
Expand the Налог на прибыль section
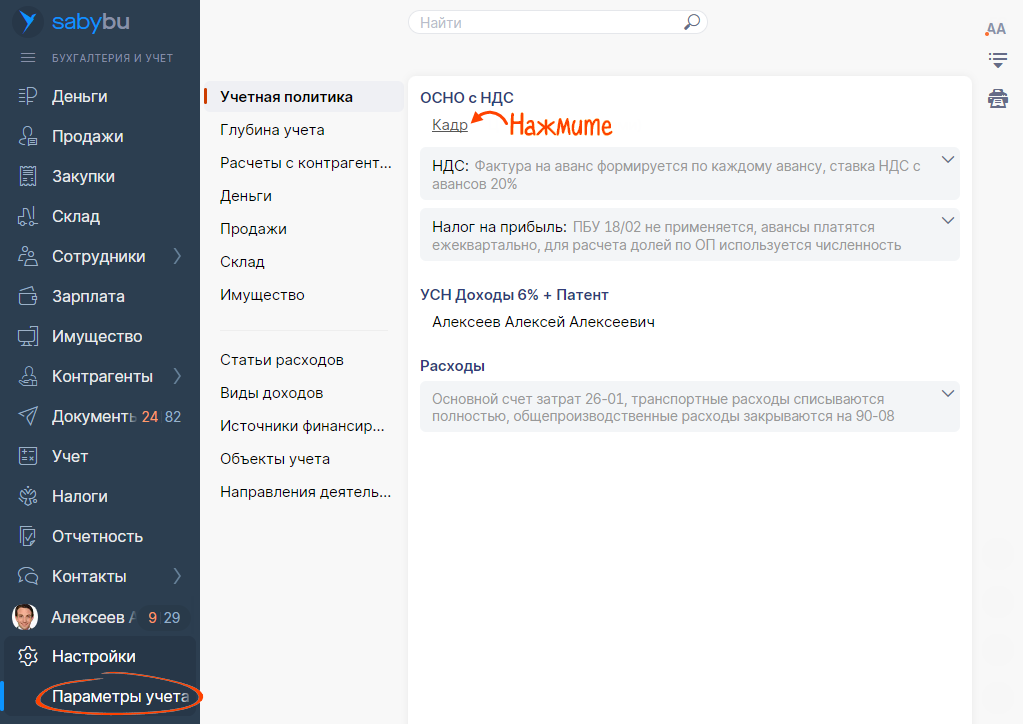tap(948, 221)
